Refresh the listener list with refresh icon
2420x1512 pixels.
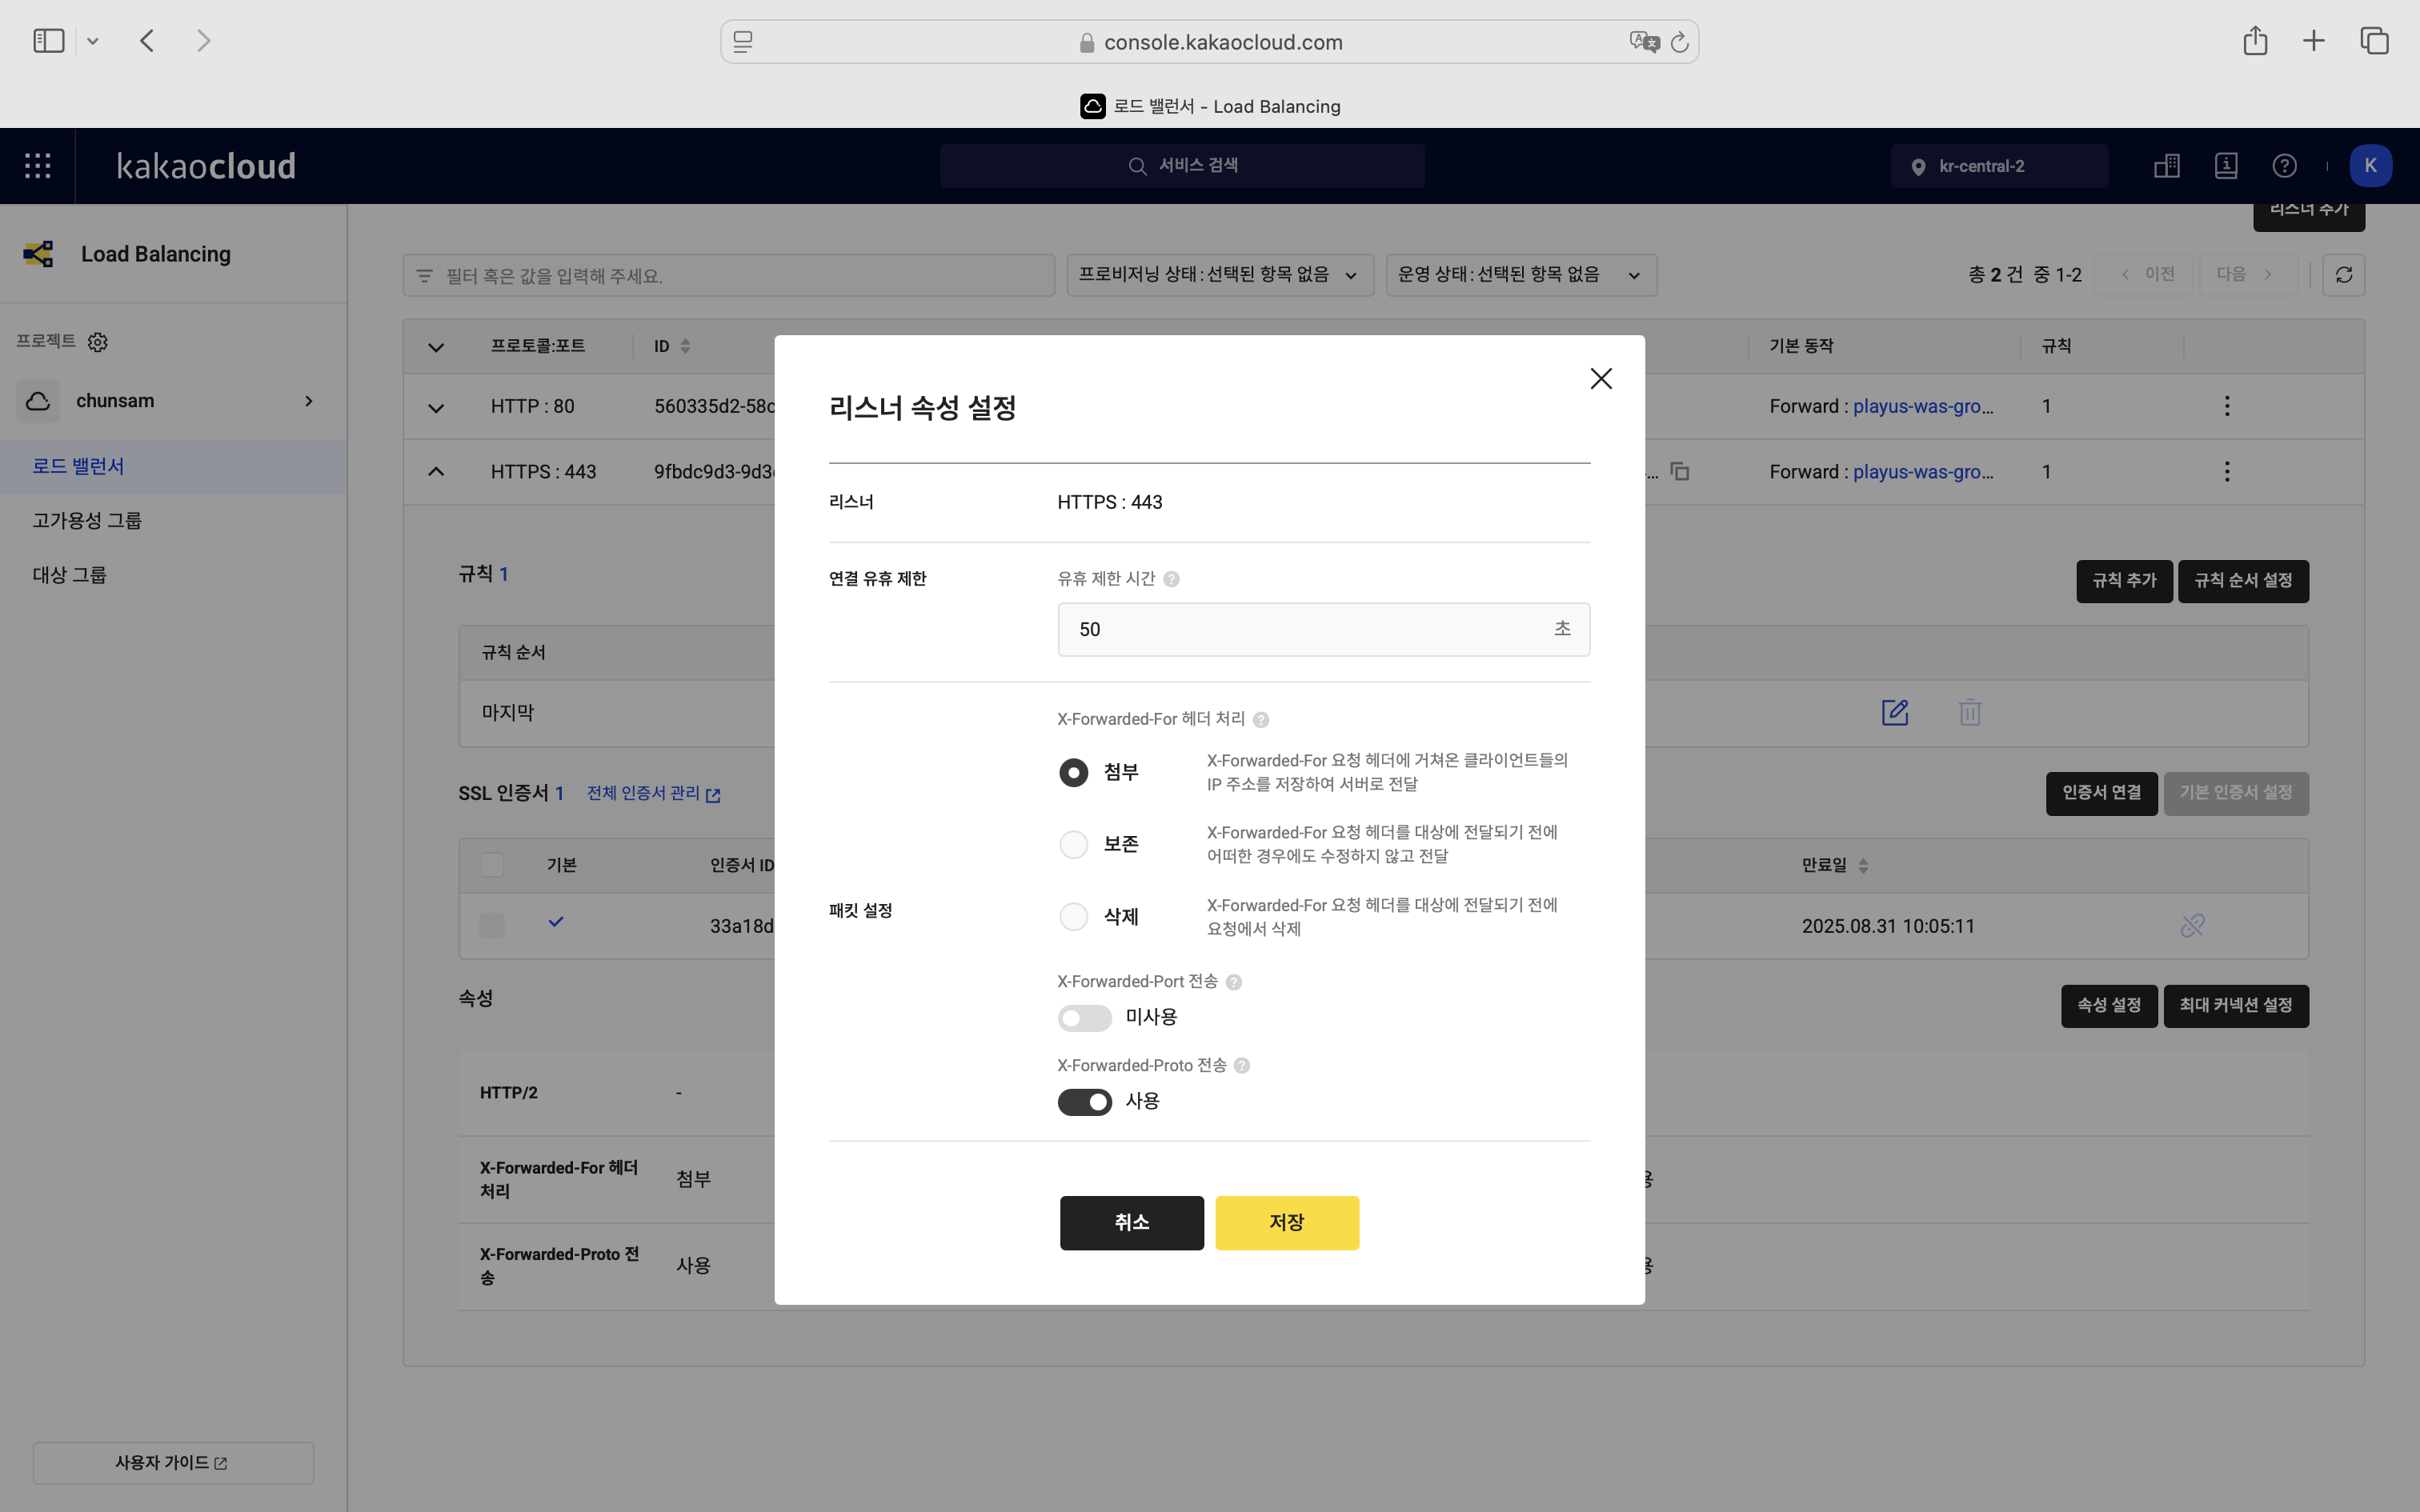pyautogui.click(x=2344, y=274)
